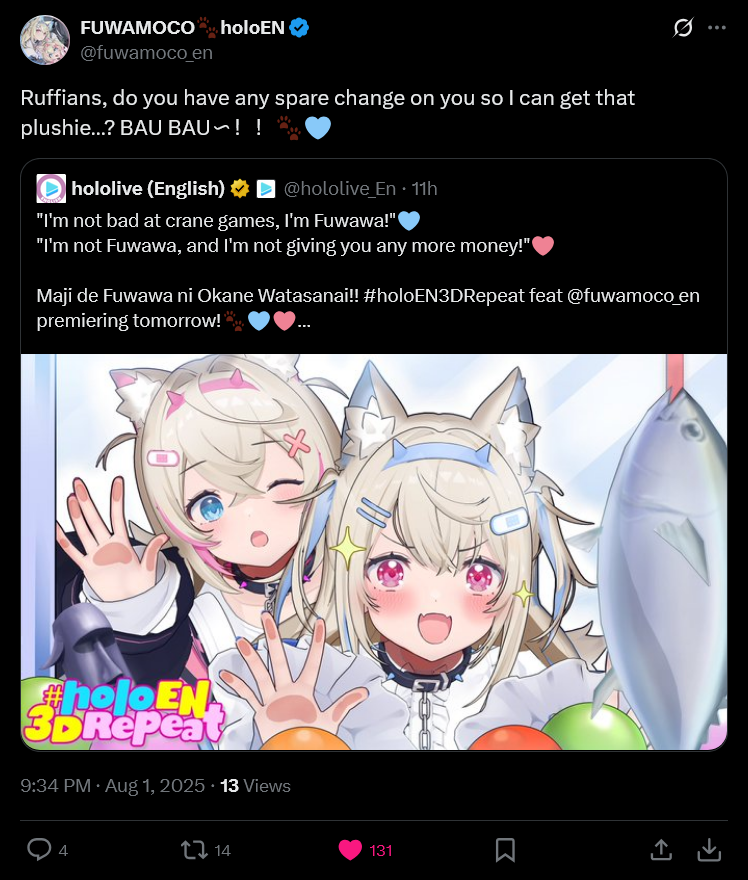This screenshot has height=880, width=748.
Task: Open hololive (English) account avatar
Action: [51, 189]
